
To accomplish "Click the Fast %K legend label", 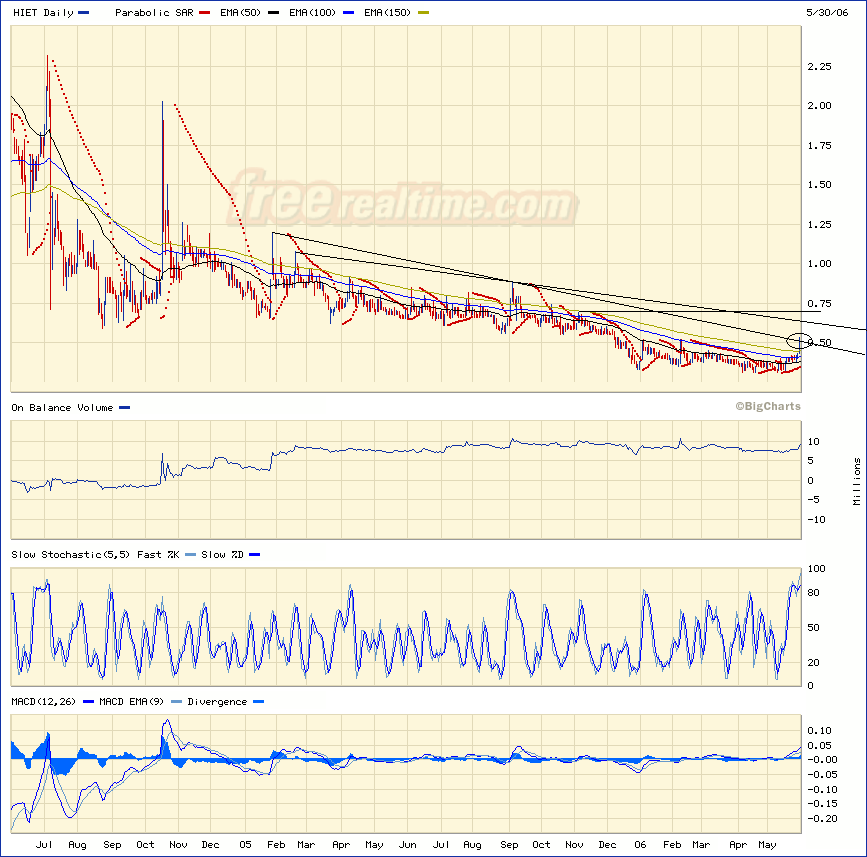I will click(x=158, y=555).
